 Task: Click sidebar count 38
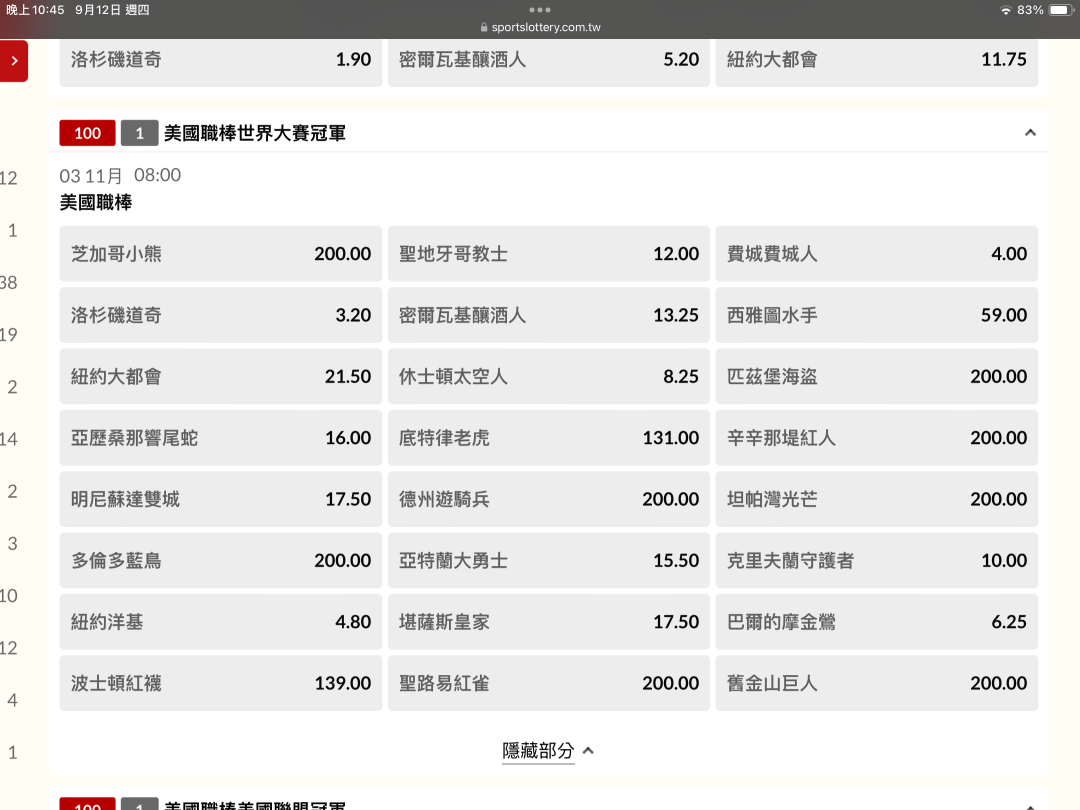point(9,282)
